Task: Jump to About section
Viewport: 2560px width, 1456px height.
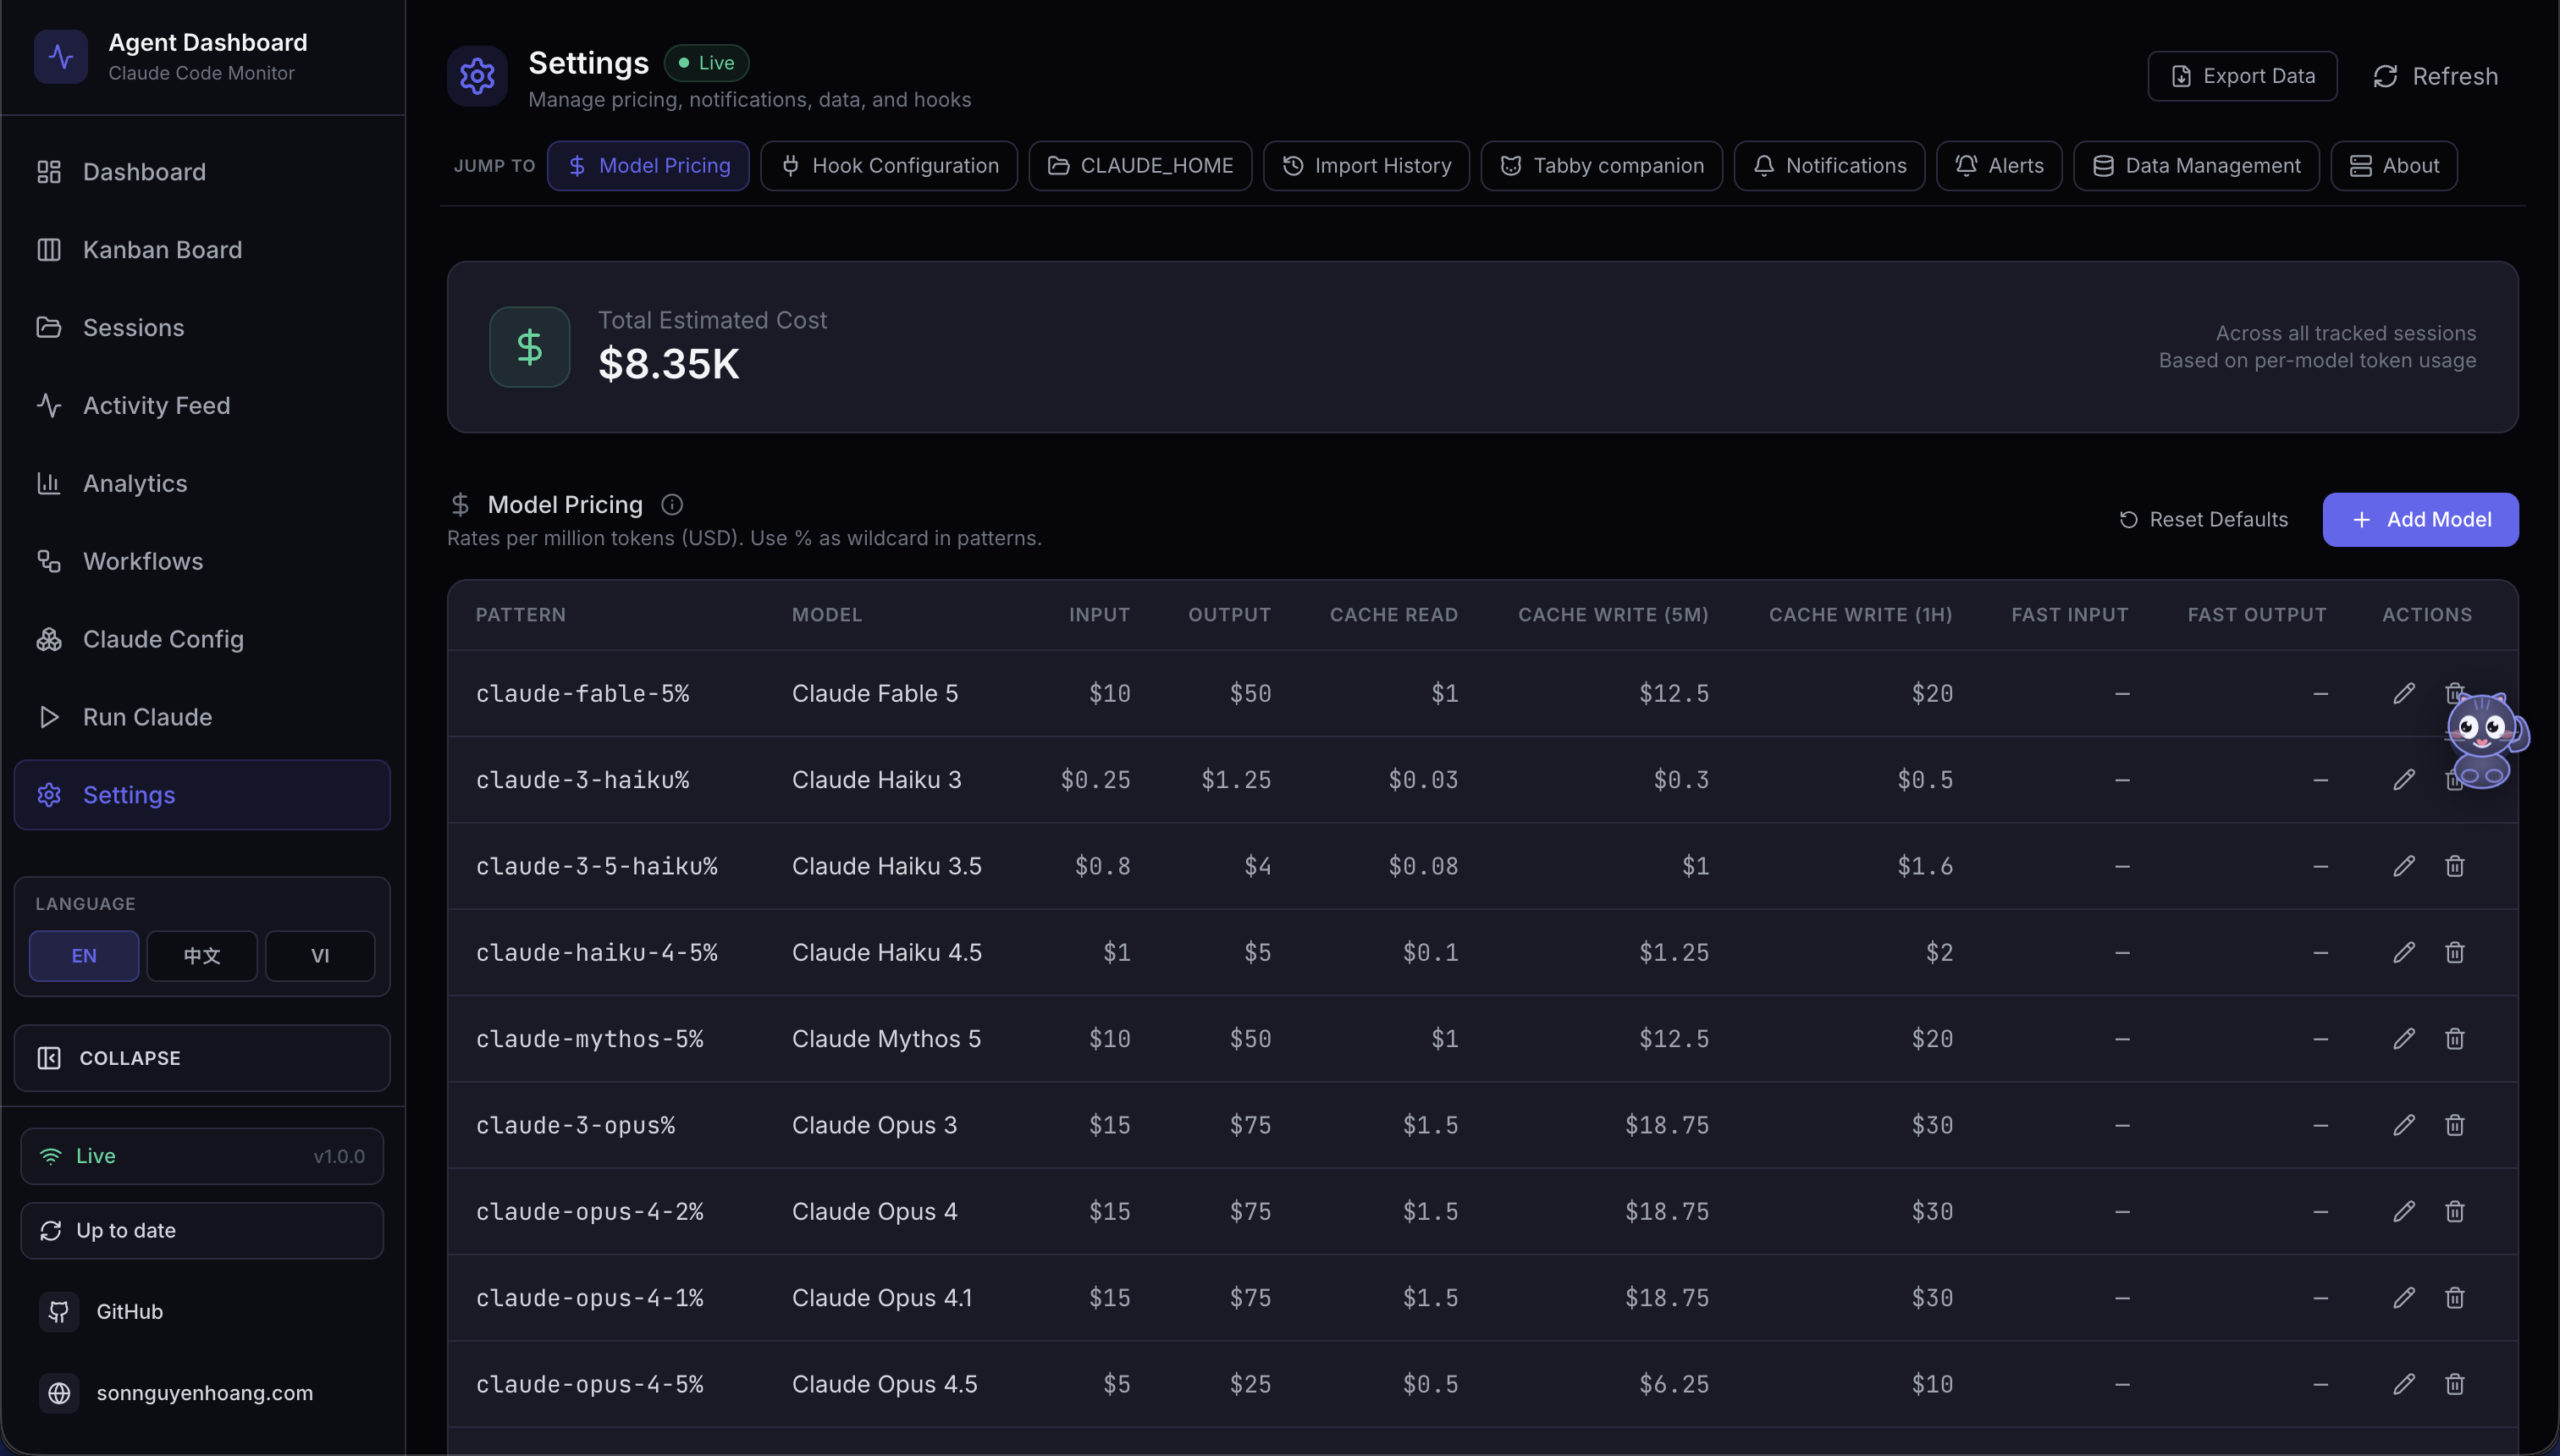Action: point(2394,166)
